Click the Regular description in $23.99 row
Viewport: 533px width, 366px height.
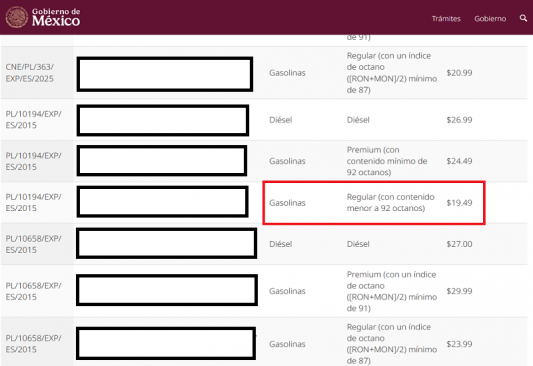392,344
